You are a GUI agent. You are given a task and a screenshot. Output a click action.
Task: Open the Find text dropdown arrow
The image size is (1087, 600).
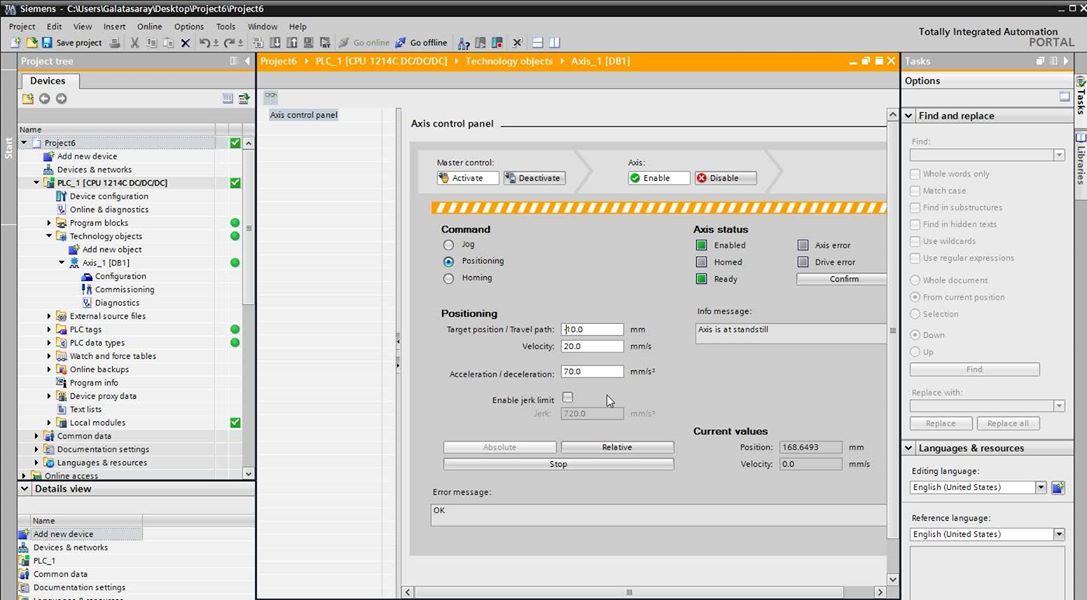[x=1059, y=155]
